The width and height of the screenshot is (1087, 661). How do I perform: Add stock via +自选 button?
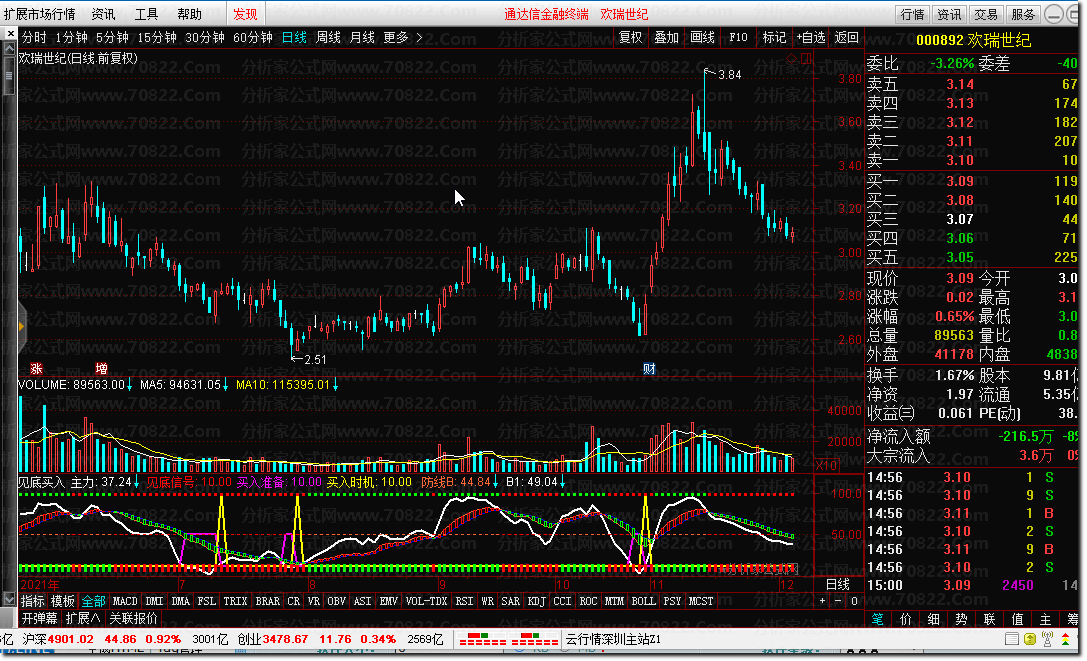[810, 37]
